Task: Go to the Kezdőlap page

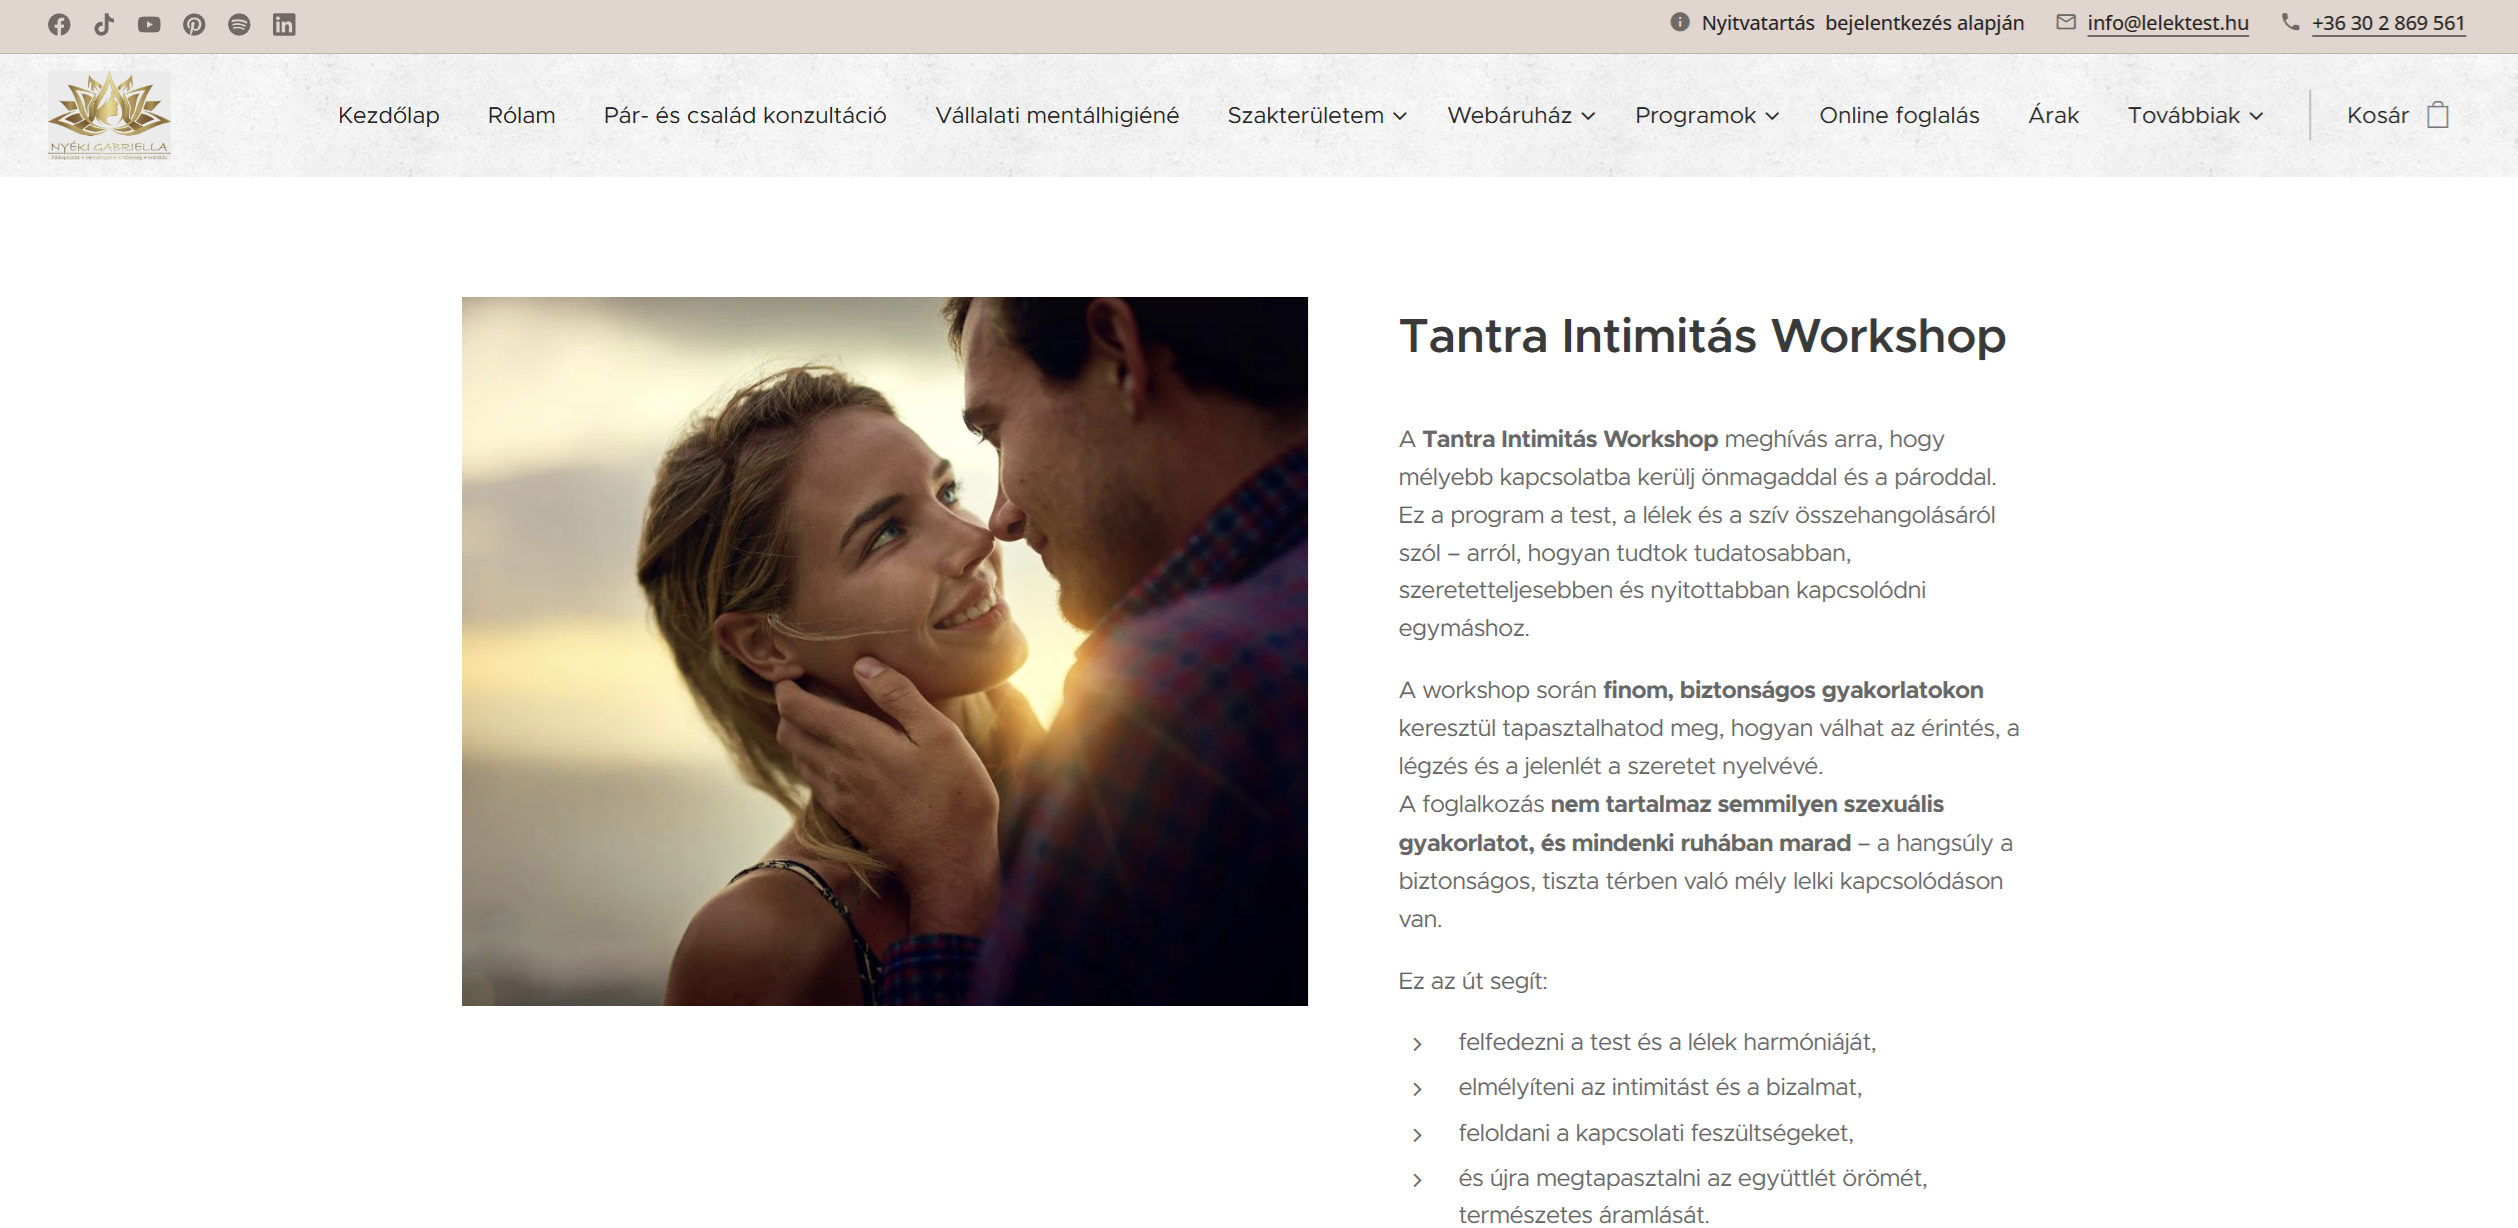Action: coord(389,116)
